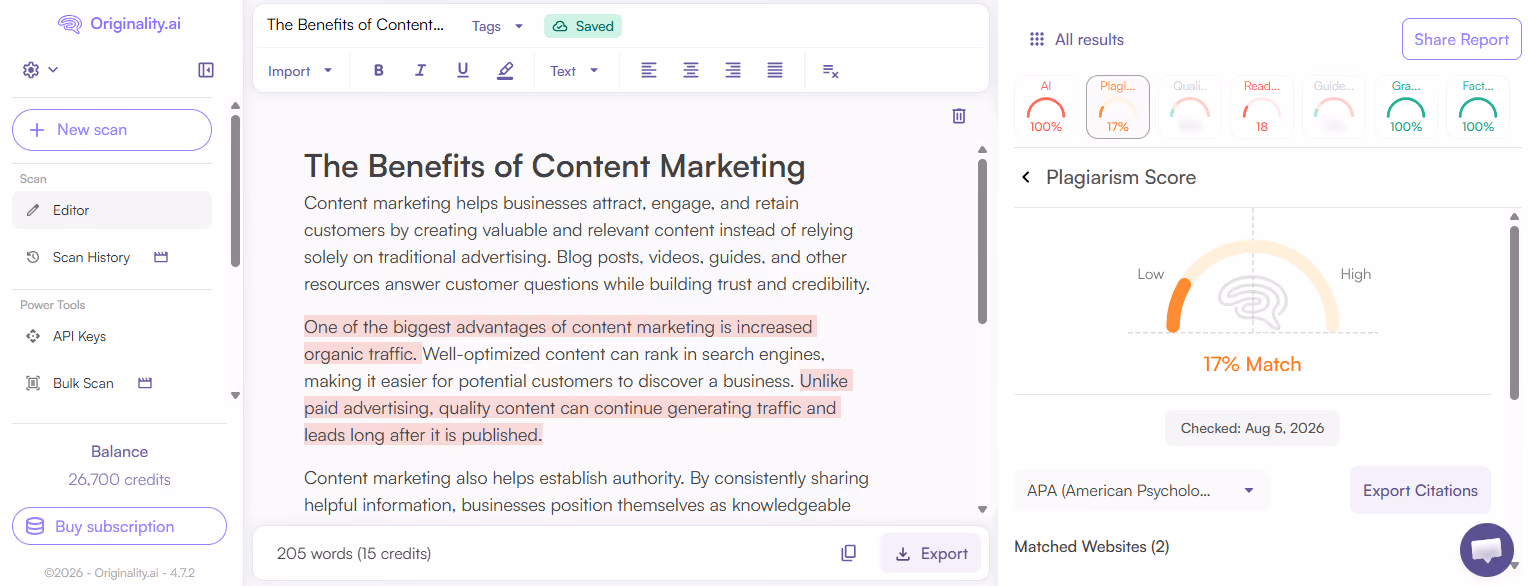Viewport: 1528px width, 586px height.
Task: Collapse the sidebar panel icon
Action: [206, 70]
